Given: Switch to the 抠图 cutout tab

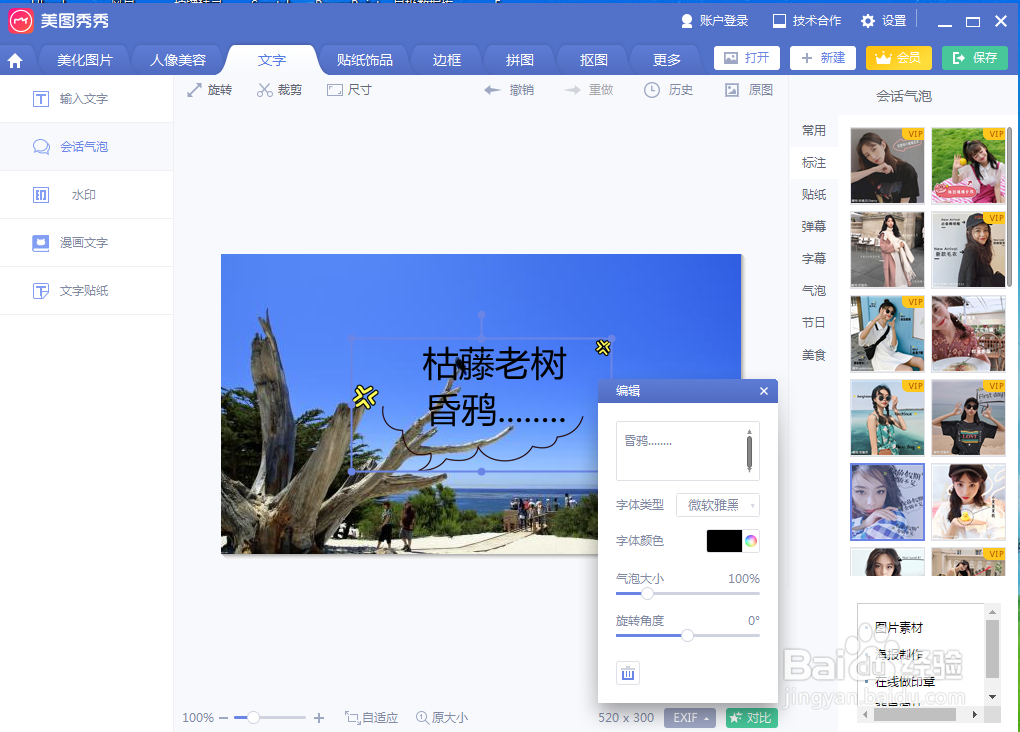Looking at the screenshot, I should point(591,59).
